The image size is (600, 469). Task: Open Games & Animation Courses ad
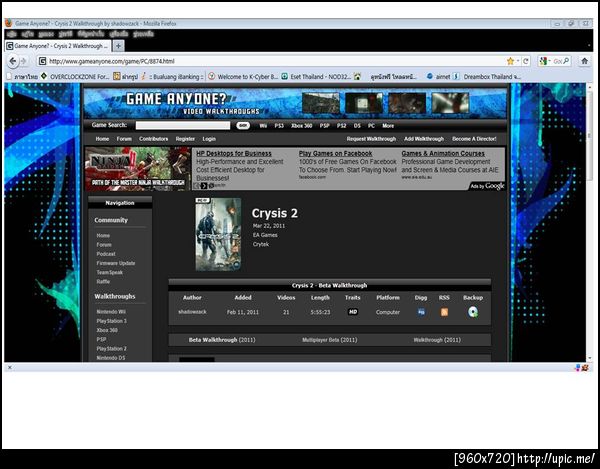[x=443, y=153]
